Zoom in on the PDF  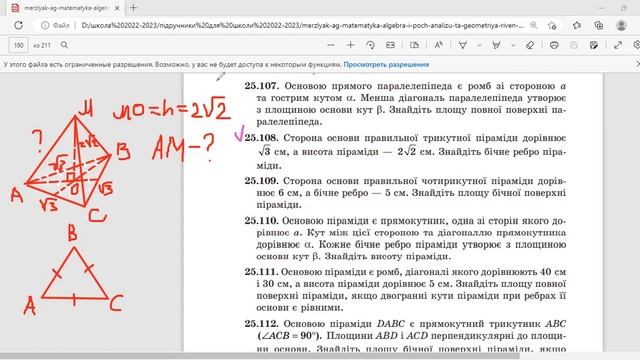click(x=350, y=45)
